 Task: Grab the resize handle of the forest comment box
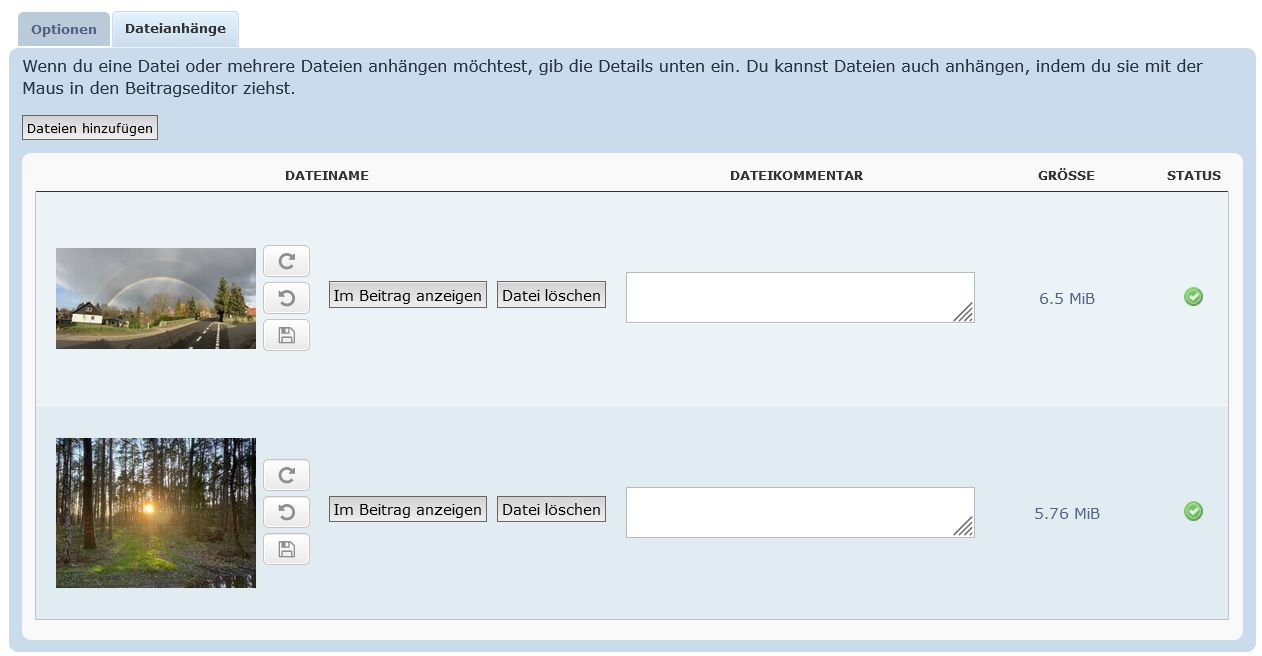point(963,527)
